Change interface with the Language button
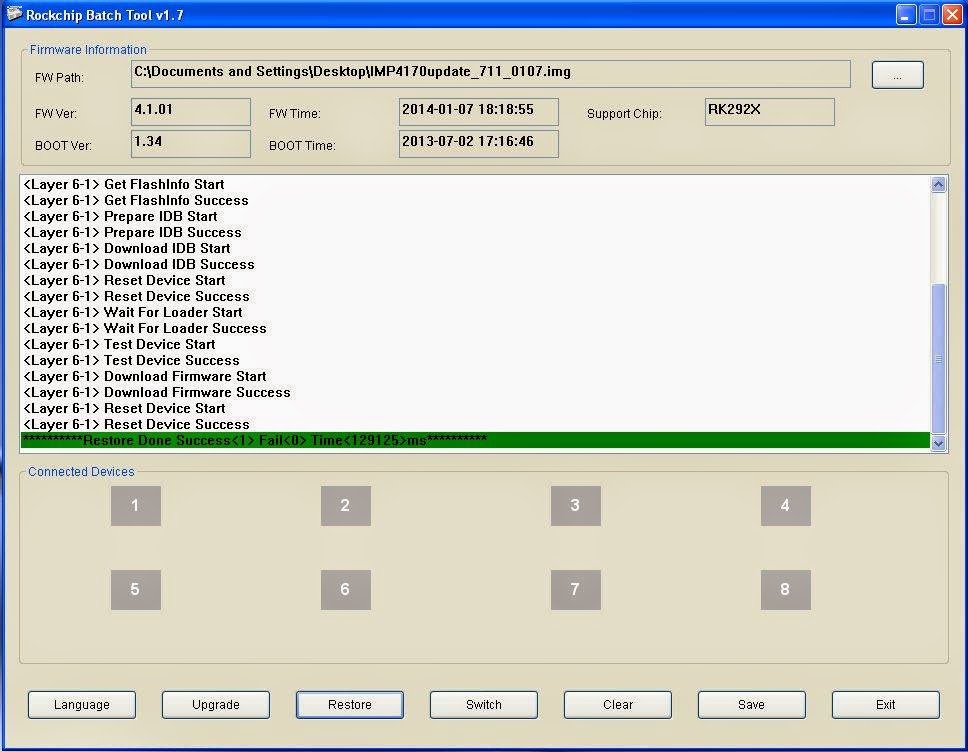This screenshot has width=968, height=752. point(81,704)
